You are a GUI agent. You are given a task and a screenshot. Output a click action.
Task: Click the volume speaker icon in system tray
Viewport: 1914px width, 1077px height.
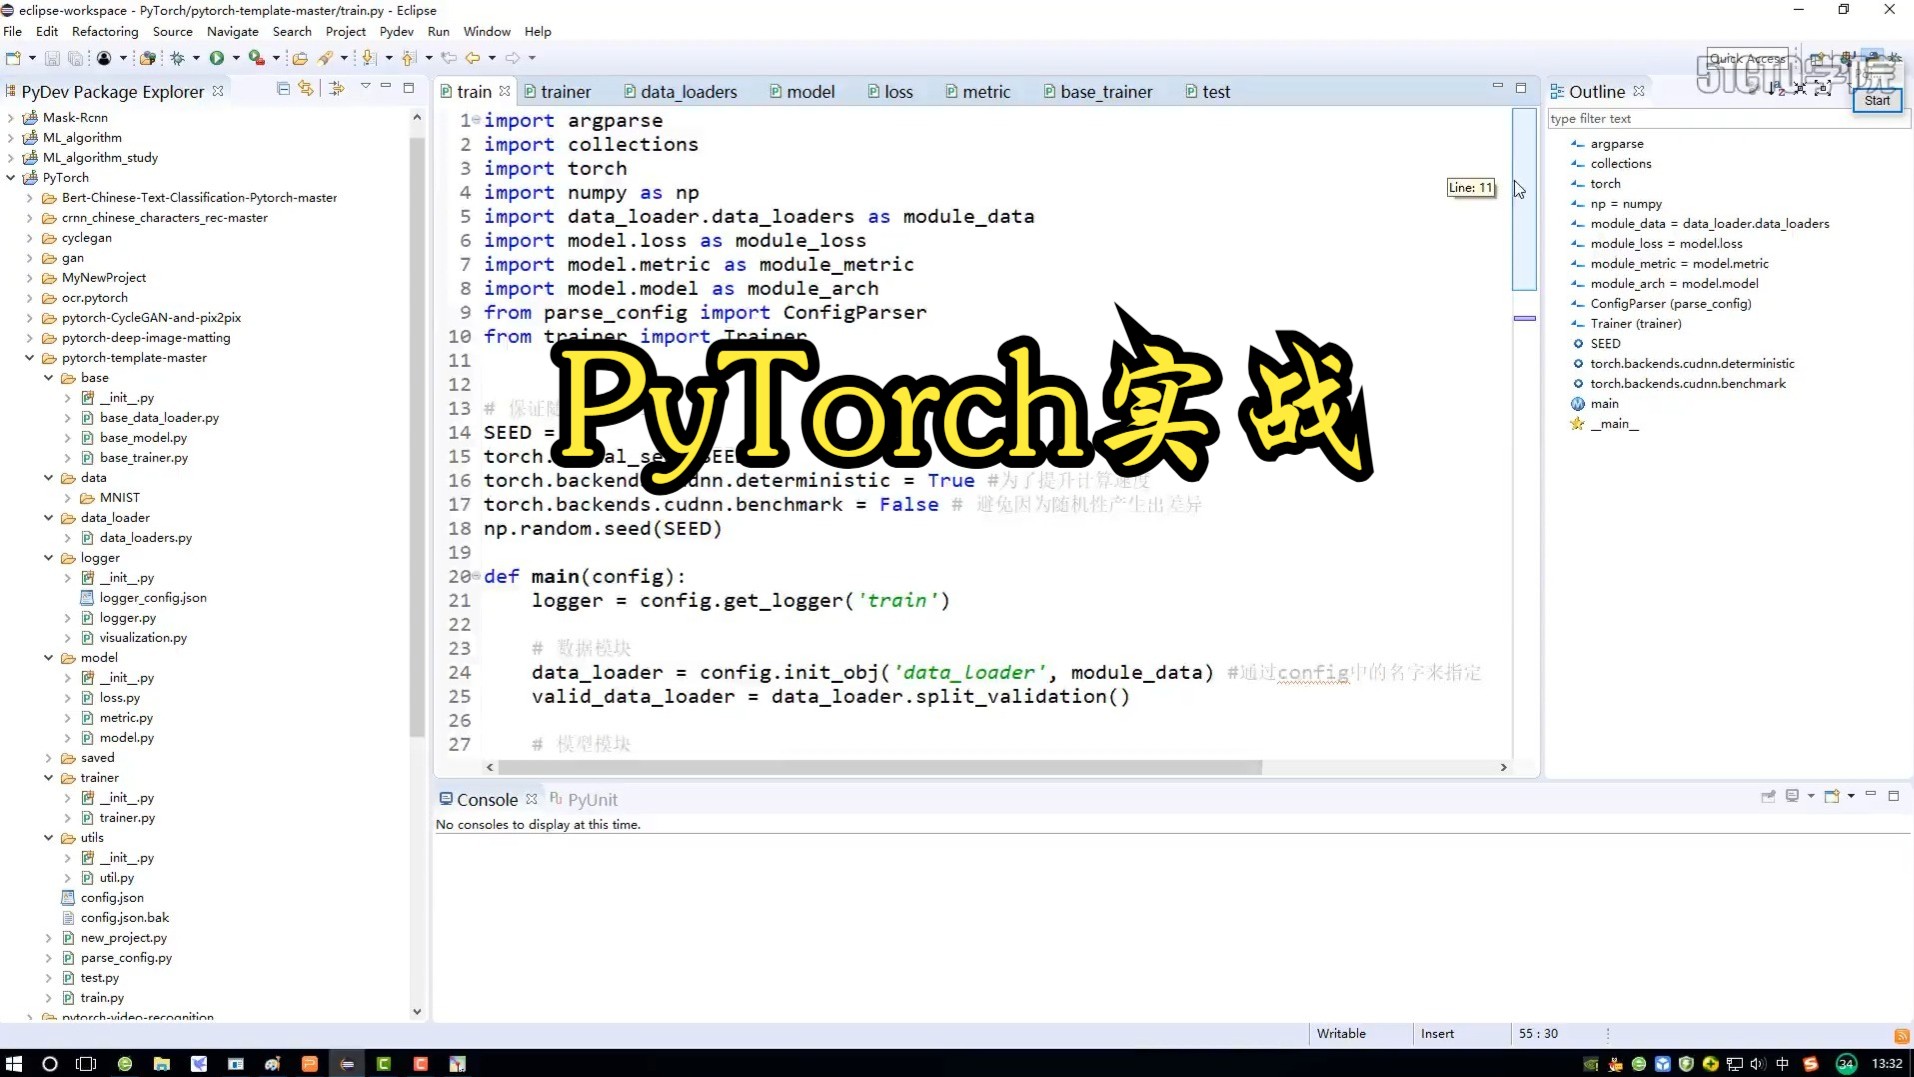1758,1064
